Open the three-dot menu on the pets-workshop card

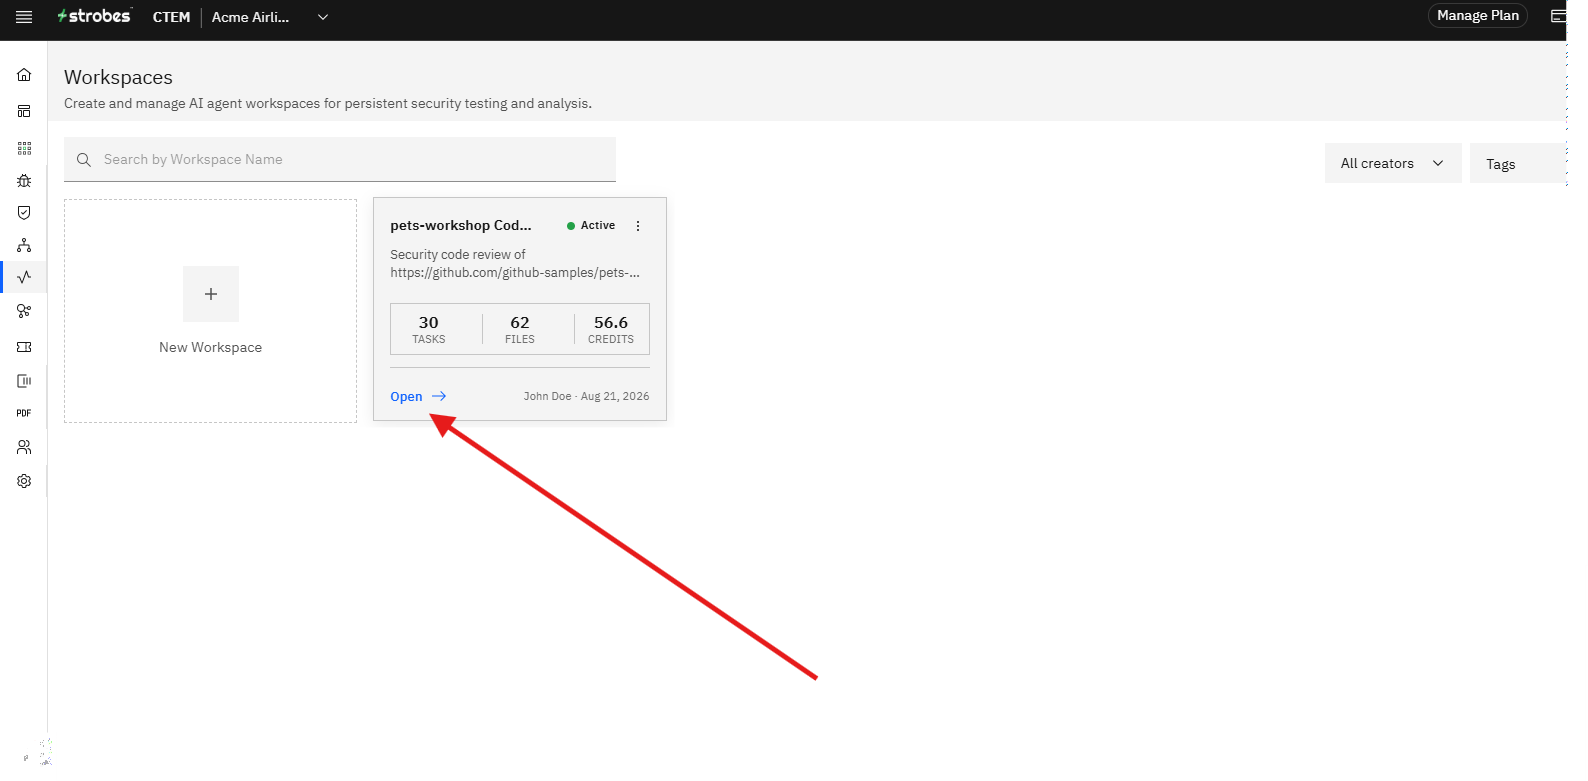[x=638, y=226]
